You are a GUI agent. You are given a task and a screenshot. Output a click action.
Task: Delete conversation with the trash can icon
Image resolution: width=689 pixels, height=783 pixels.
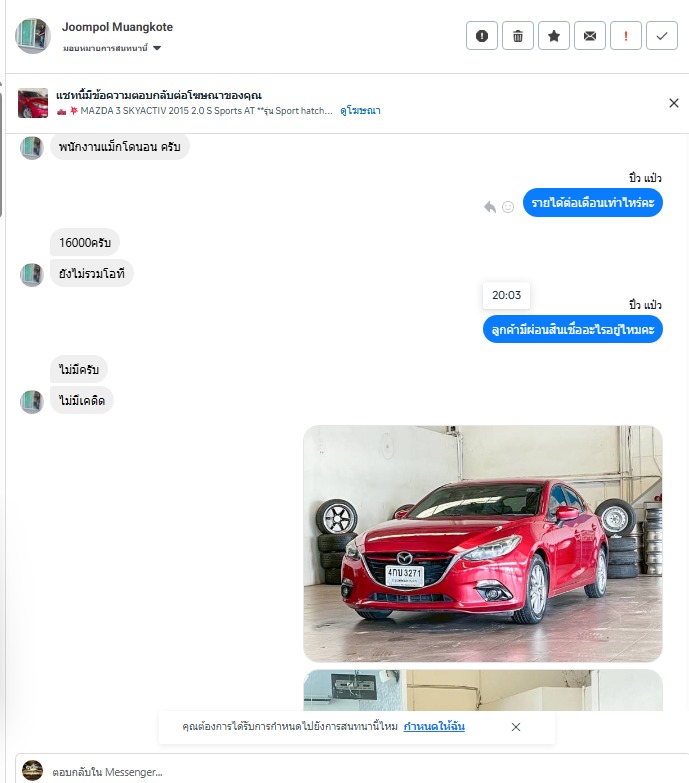[x=518, y=35]
